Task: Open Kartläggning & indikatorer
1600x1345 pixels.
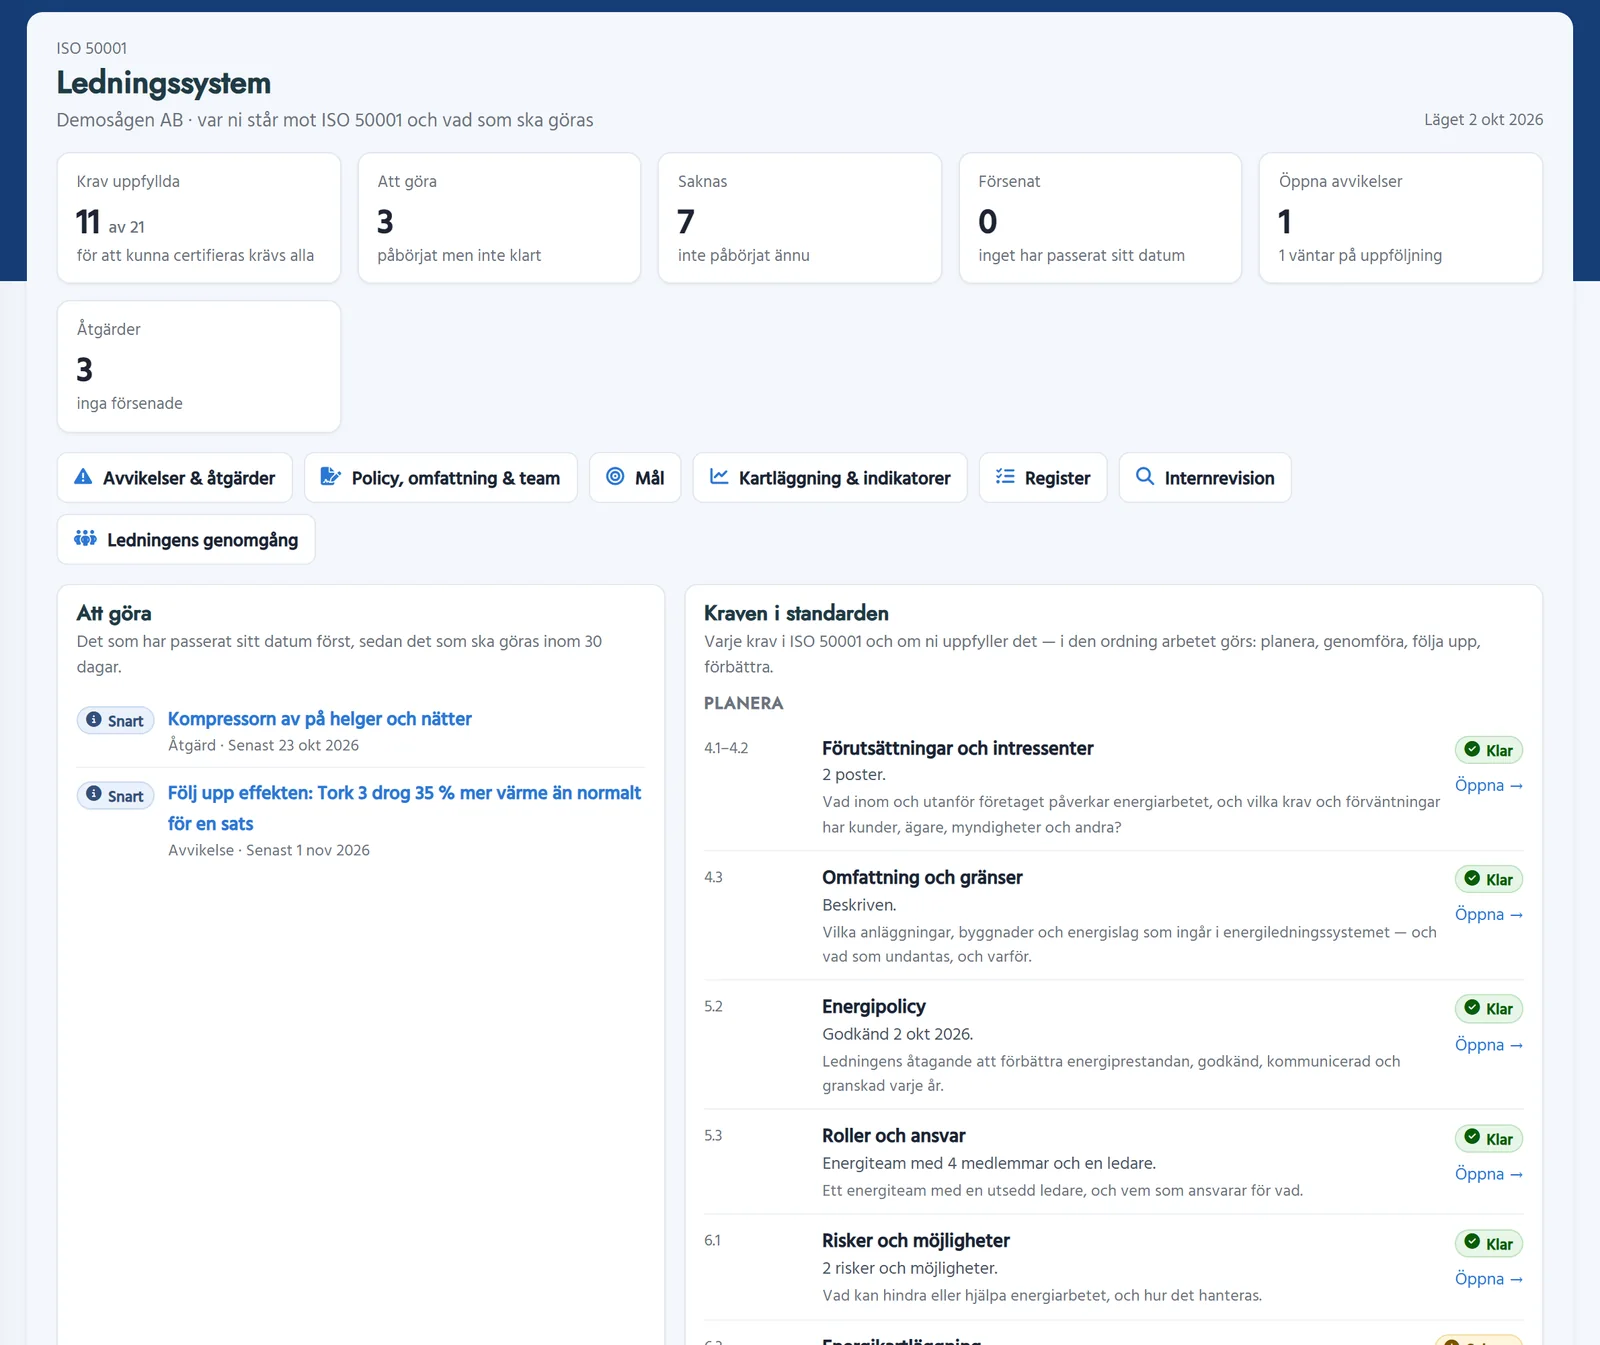Action: pos(830,478)
